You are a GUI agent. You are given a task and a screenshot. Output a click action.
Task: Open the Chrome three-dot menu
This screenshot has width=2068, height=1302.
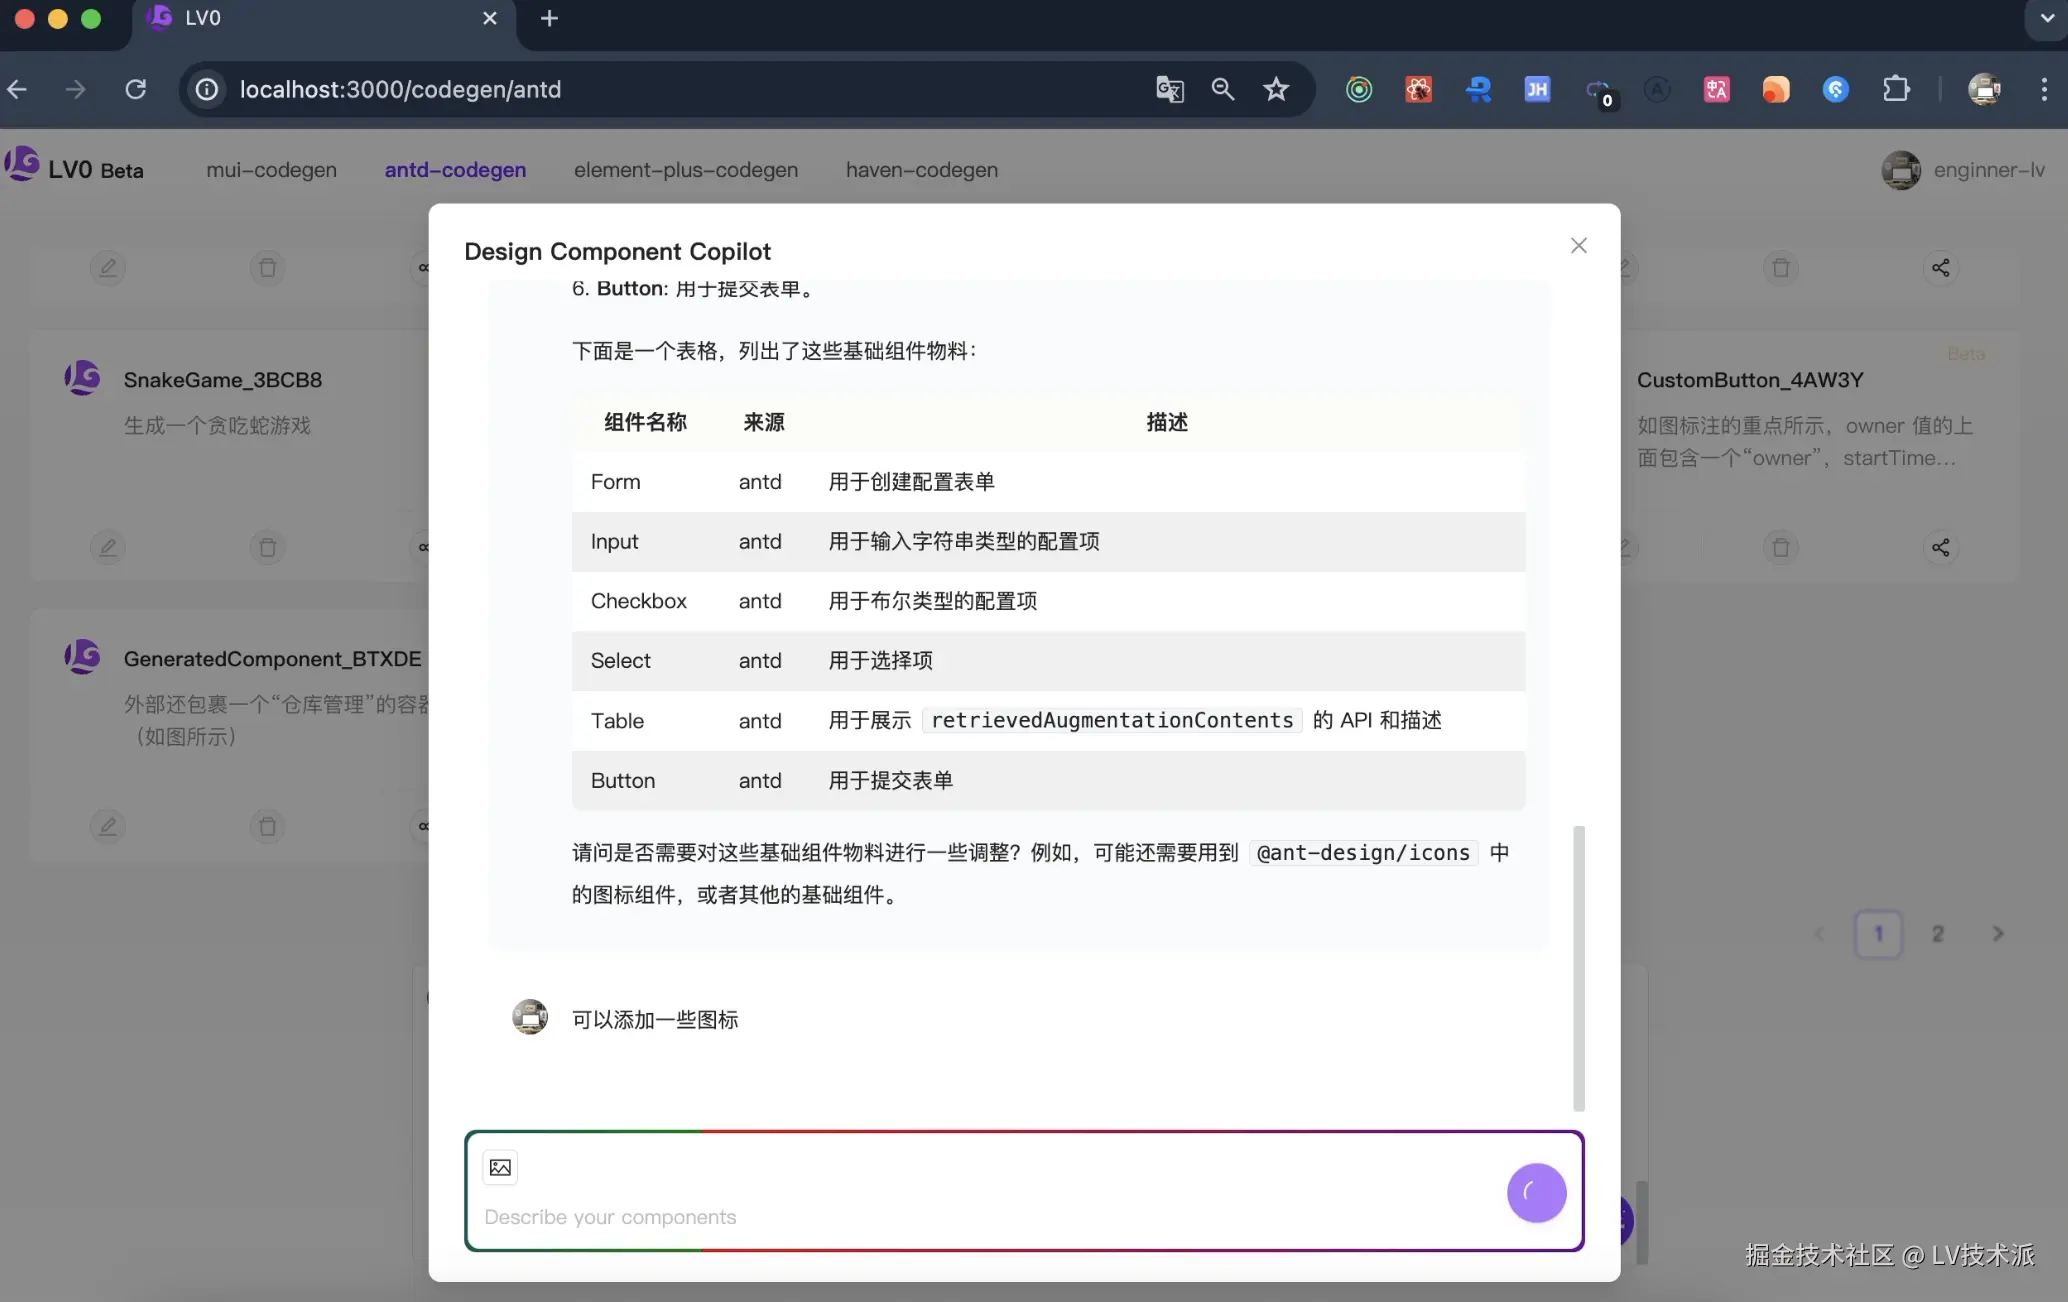pyautogui.click(x=2043, y=90)
